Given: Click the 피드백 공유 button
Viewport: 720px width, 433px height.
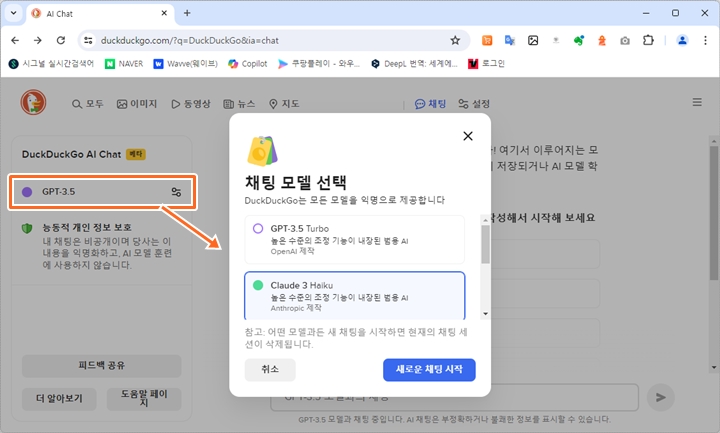Looking at the screenshot, I should [101, 366].
